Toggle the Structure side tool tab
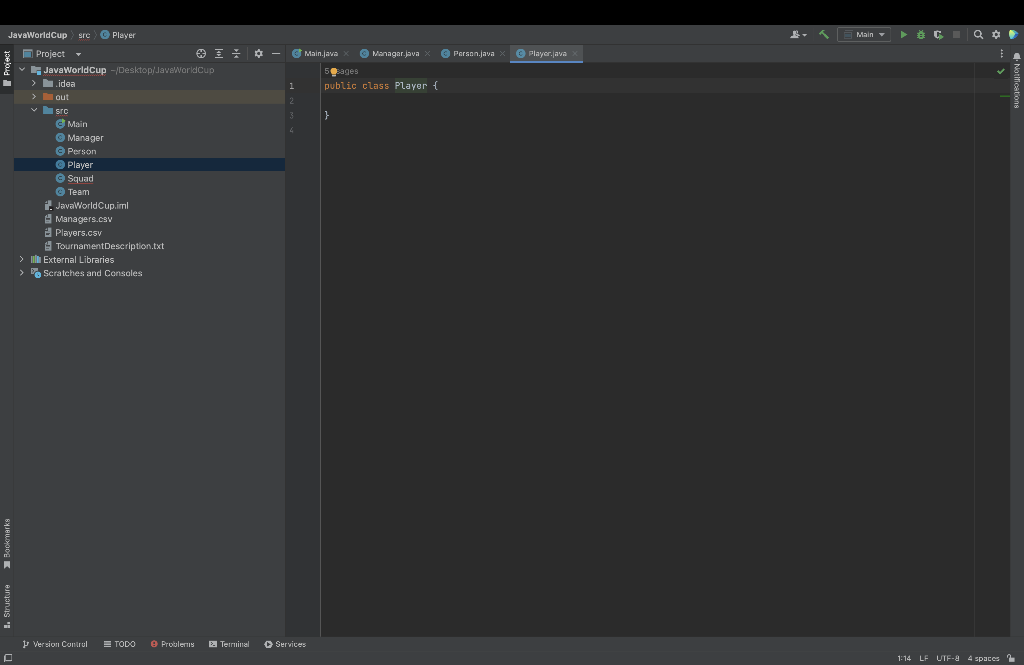Viewport: 1024px width, 665px height. click(7, 606)
